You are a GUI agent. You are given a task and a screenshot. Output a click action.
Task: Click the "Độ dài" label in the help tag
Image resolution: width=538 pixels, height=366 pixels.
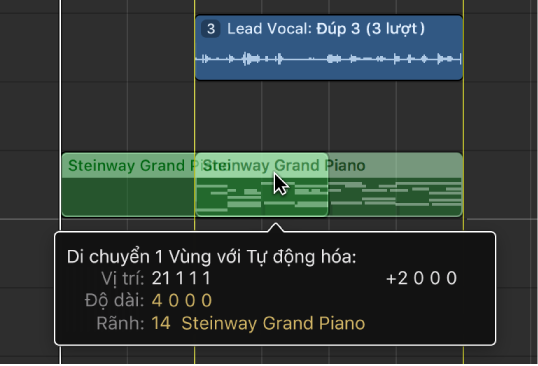(115, 301)
